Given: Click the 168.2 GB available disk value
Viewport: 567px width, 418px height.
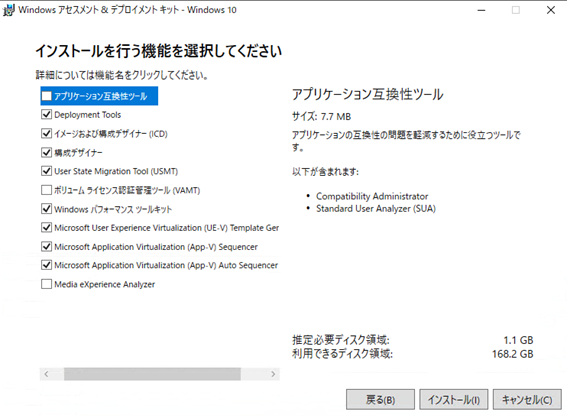Looking at the screenshot, I should tap(513, 354).
